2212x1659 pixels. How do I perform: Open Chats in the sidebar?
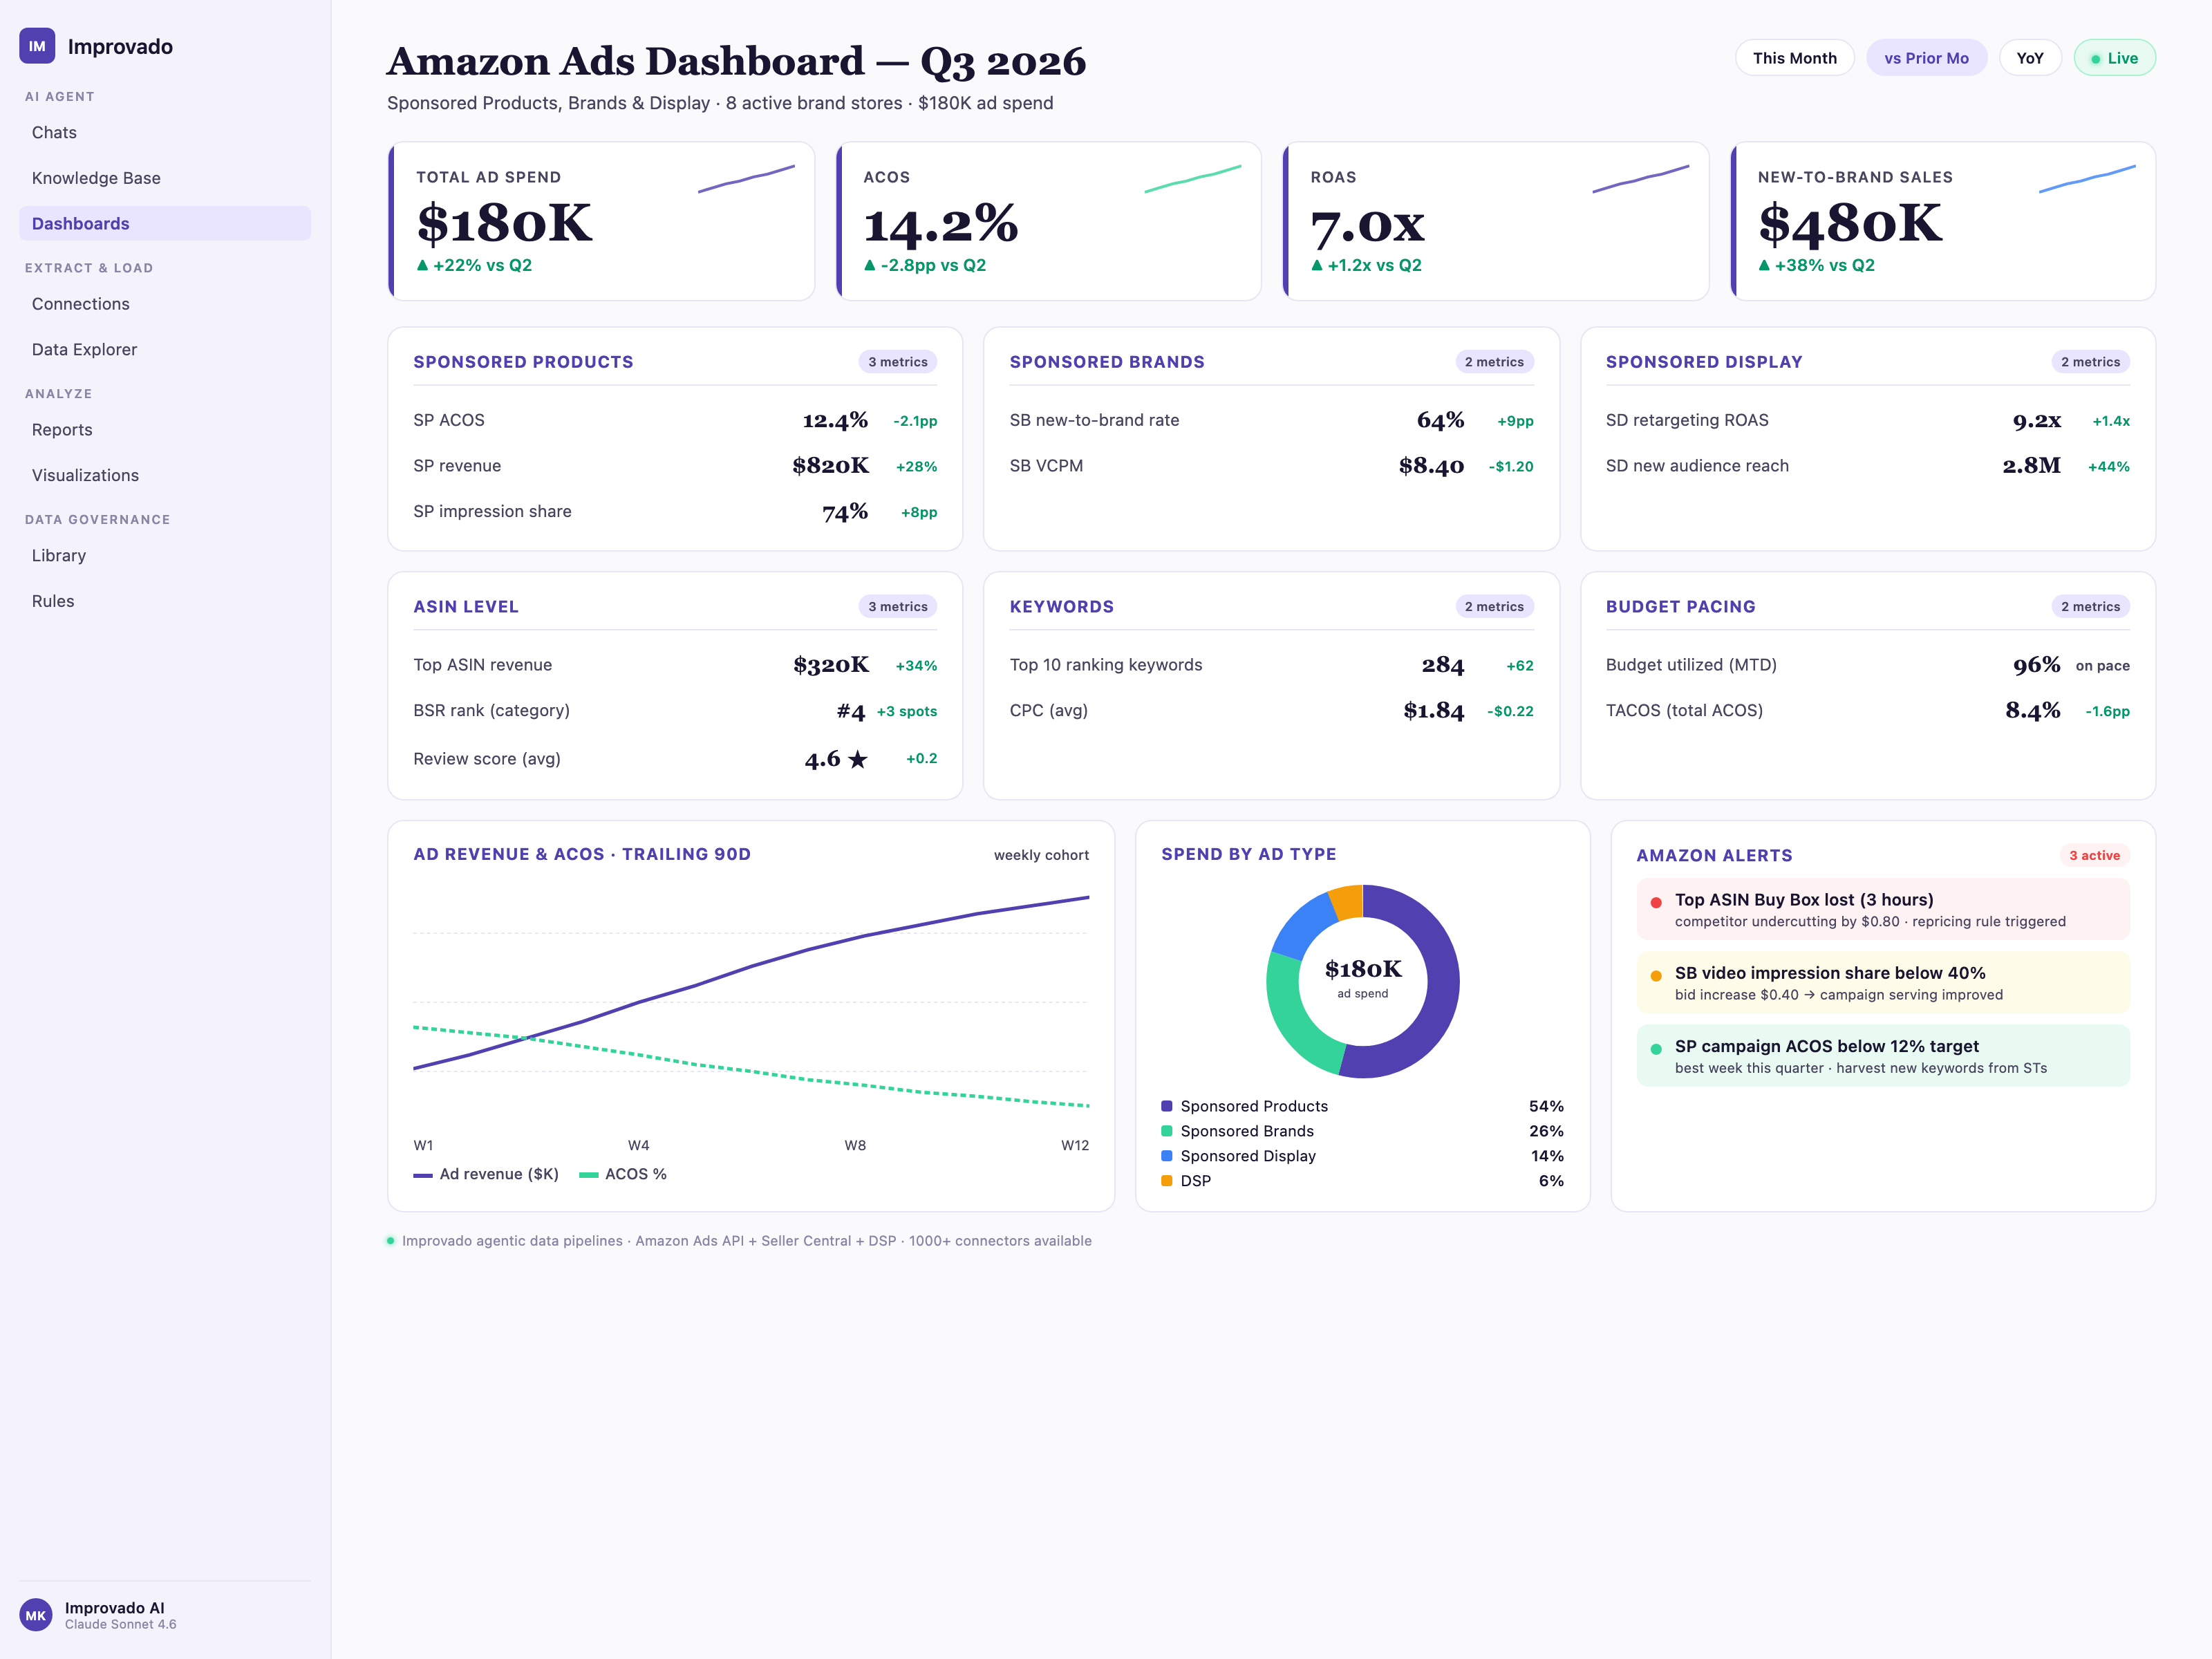point(165,132)
